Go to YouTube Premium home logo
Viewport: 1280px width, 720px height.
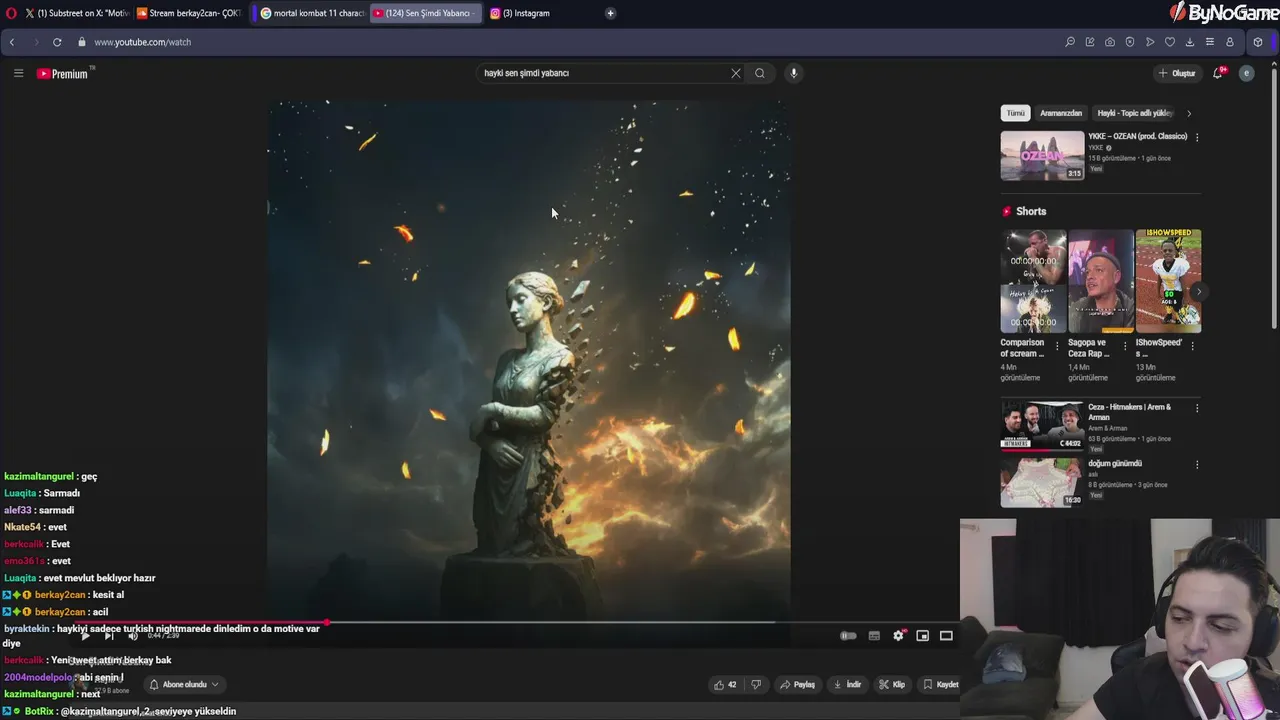tap(63, 73)
